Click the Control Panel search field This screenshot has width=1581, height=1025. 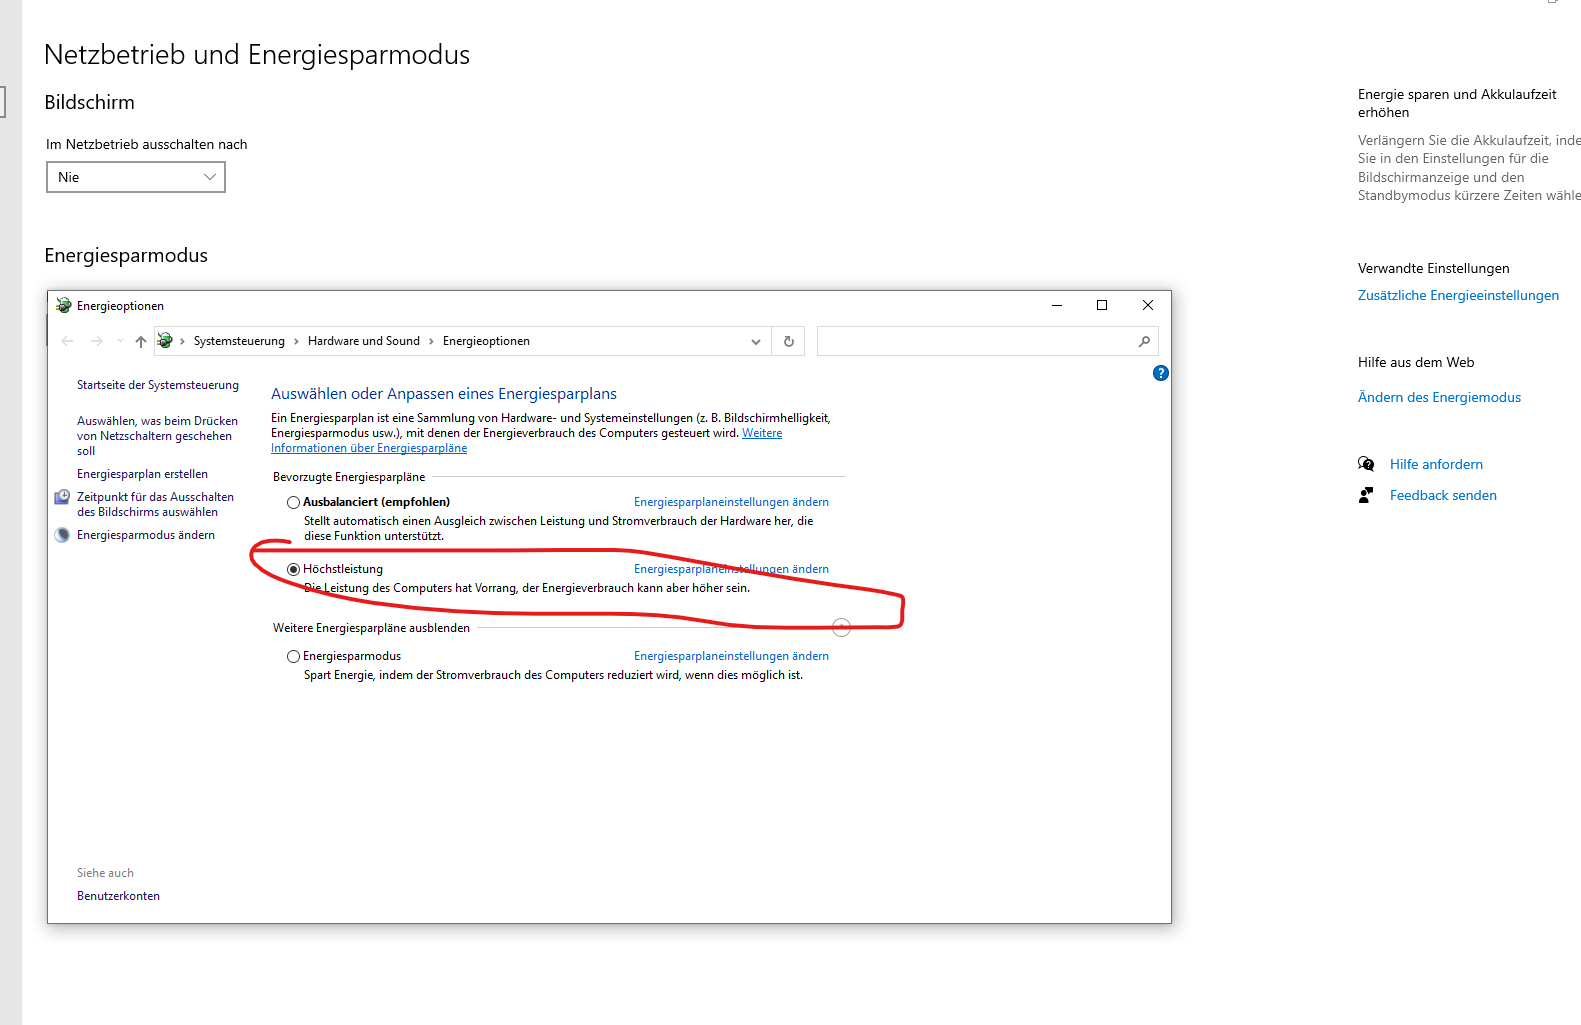pos(975,341)
